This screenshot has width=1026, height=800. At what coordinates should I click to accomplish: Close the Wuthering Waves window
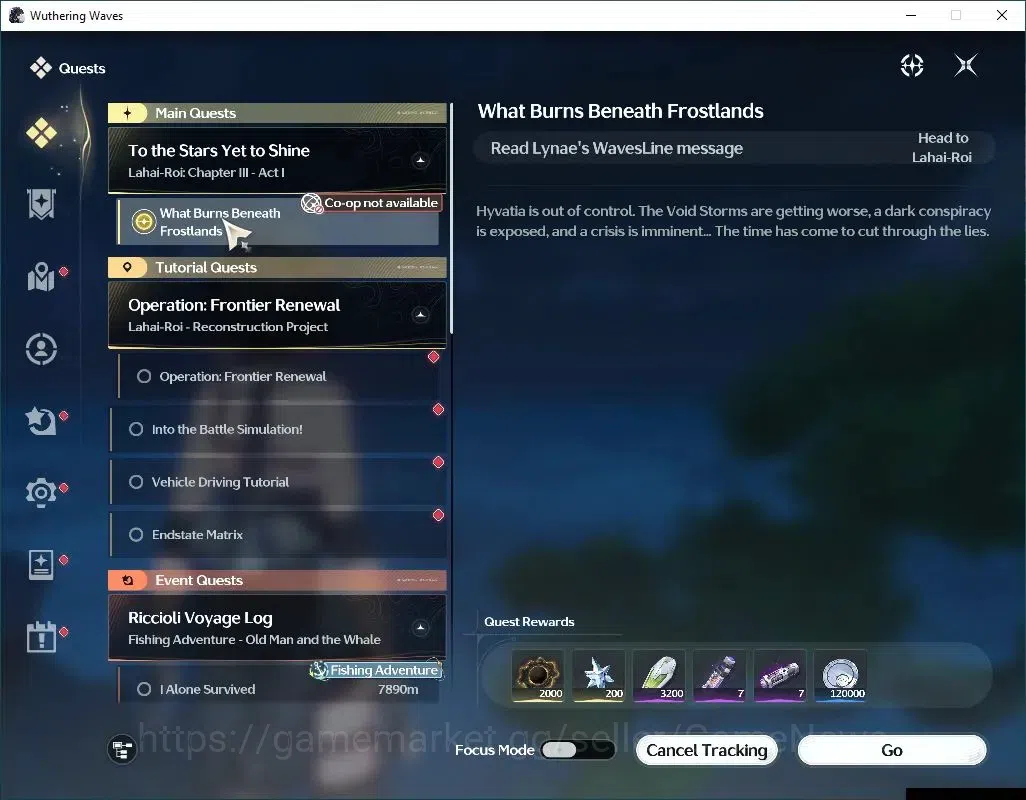coord(1002,15)
